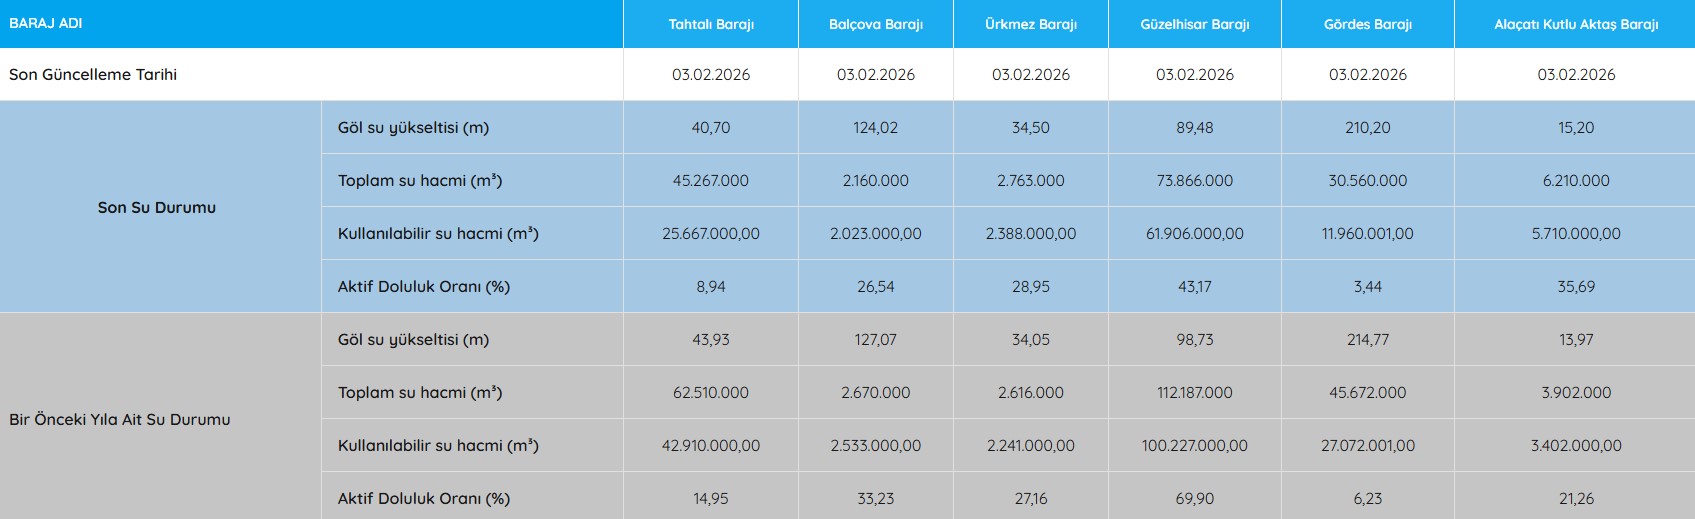This screenshot has width=1695, height=519.
Task: Select Ürkmez previous year fill rate 27,16
Action: point(1030,499)
